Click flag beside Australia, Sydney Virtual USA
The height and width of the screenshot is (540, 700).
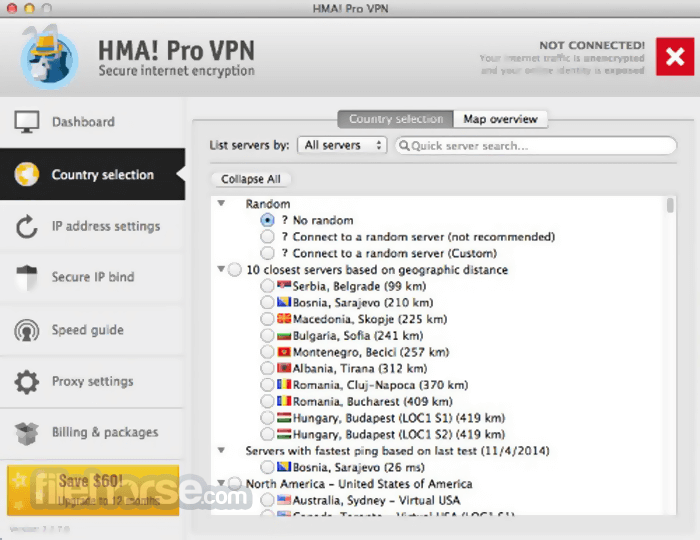point(284,500)
